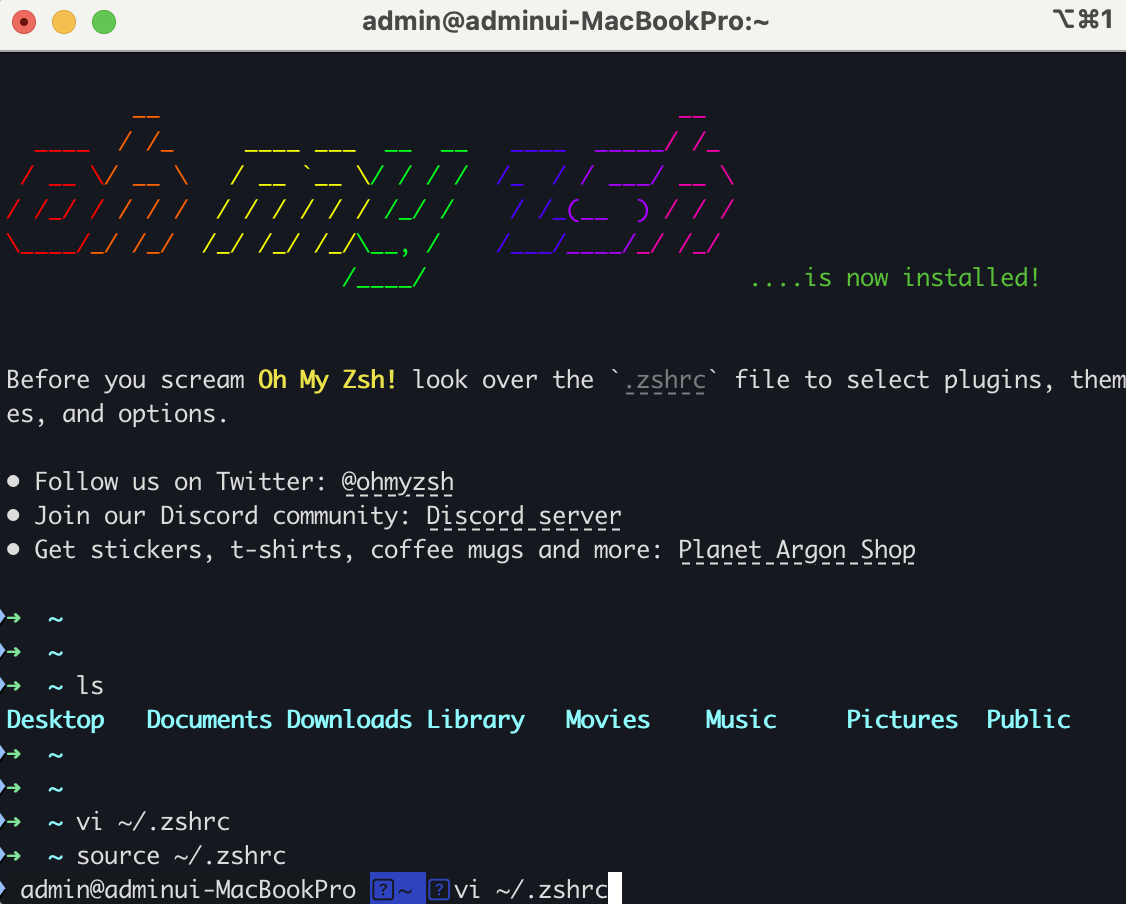1126x904 pixels.
Task: Select the Public folder name in the ls output
Action: pyautogui.click(x=1028, y=720)
